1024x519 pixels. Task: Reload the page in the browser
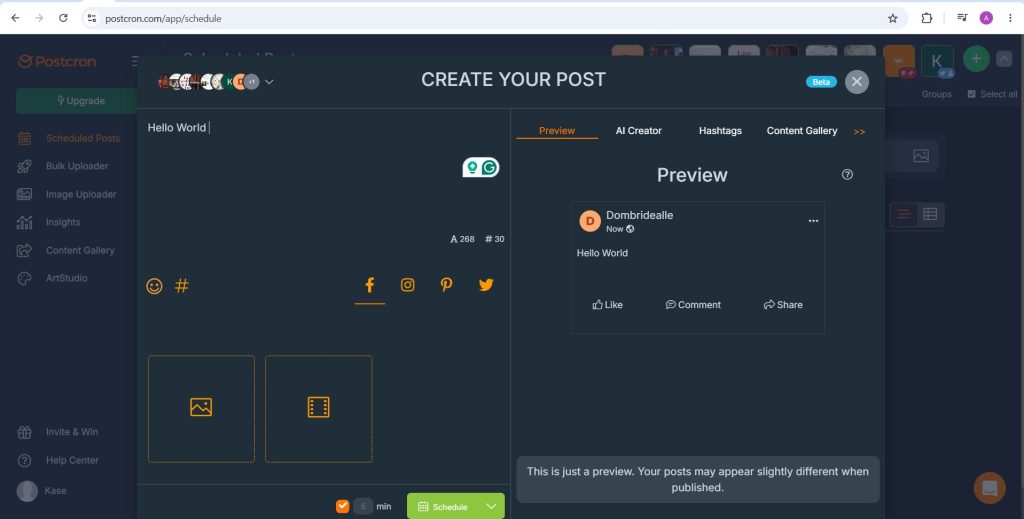[63, 18]
